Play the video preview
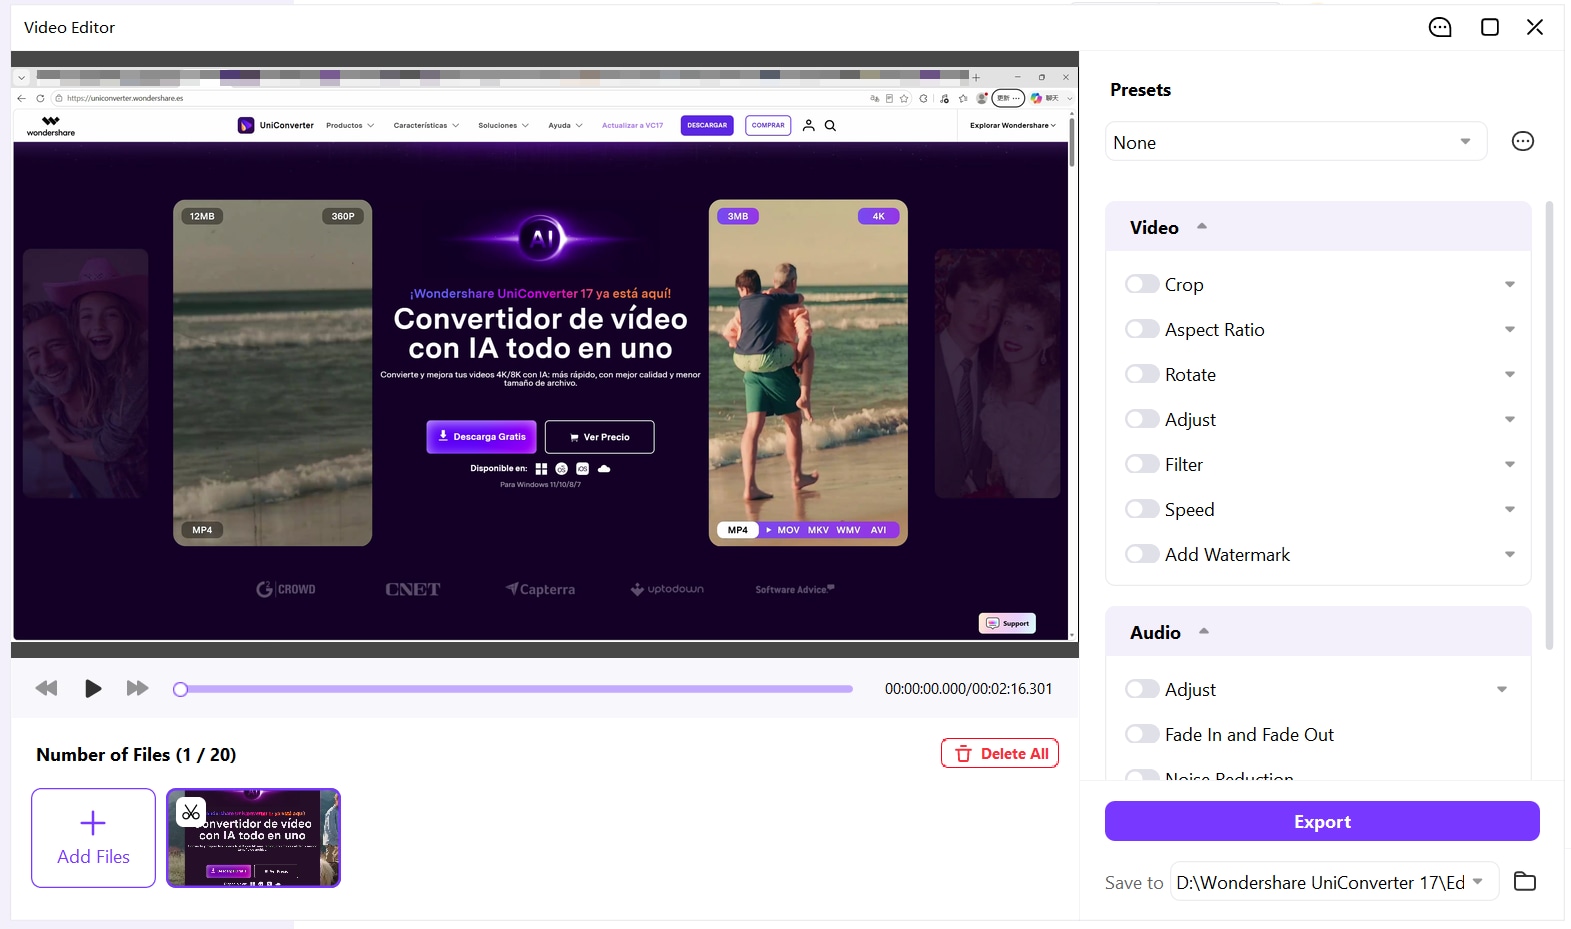This screenshot has width=1571, height=929. [93, 688]
